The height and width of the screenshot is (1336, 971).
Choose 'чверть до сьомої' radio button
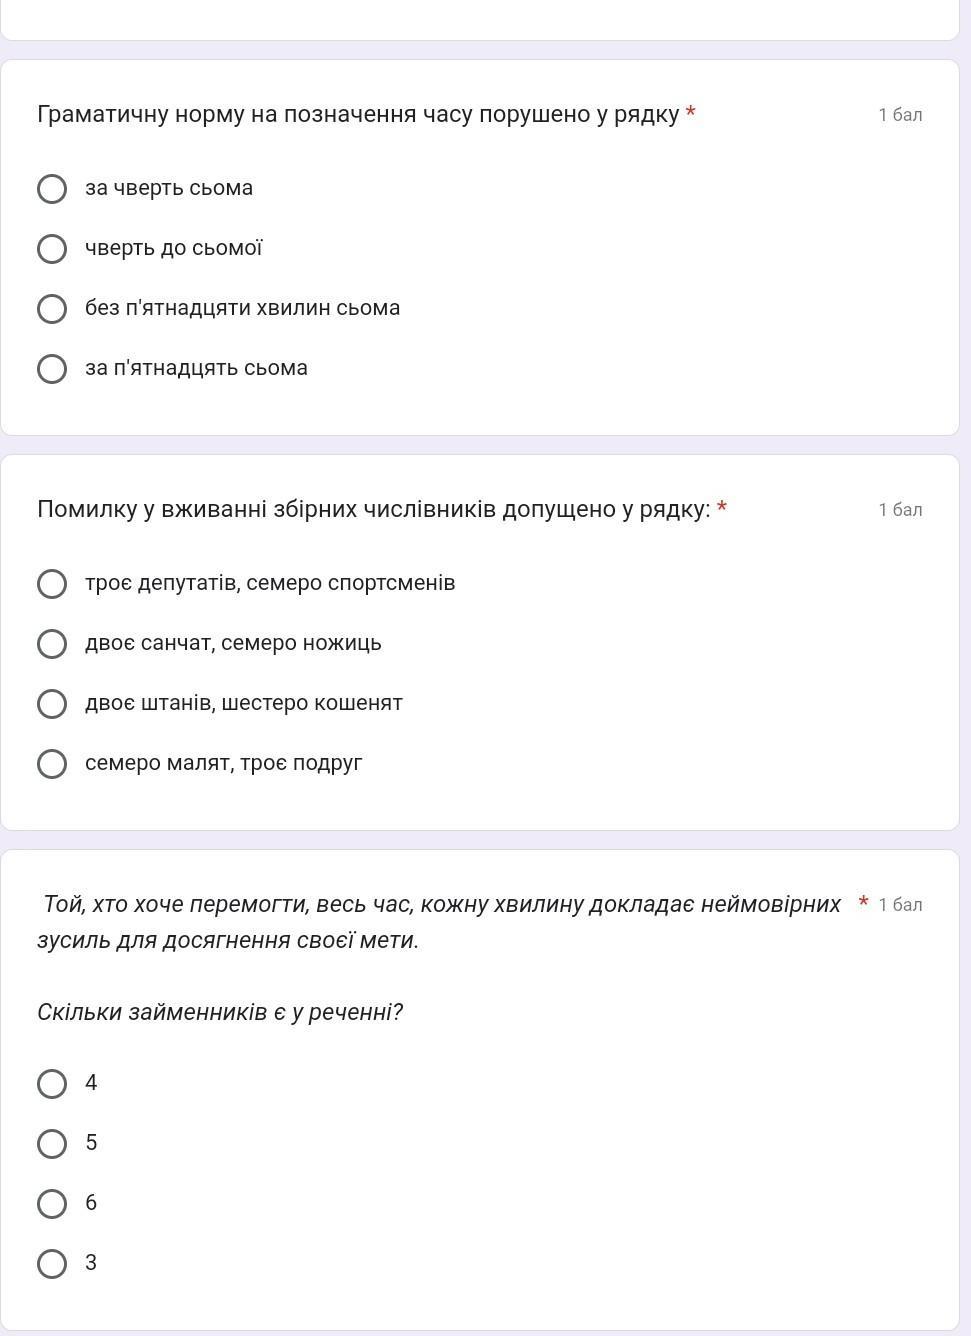(52, 249)
